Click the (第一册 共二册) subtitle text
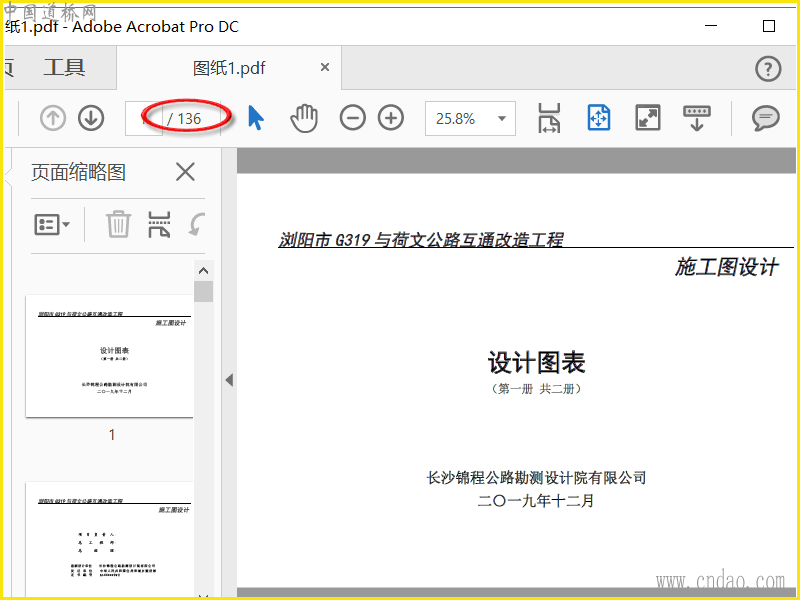Image resolution: width=800 pixels, height=600 pixels. [x=536, y=389]
